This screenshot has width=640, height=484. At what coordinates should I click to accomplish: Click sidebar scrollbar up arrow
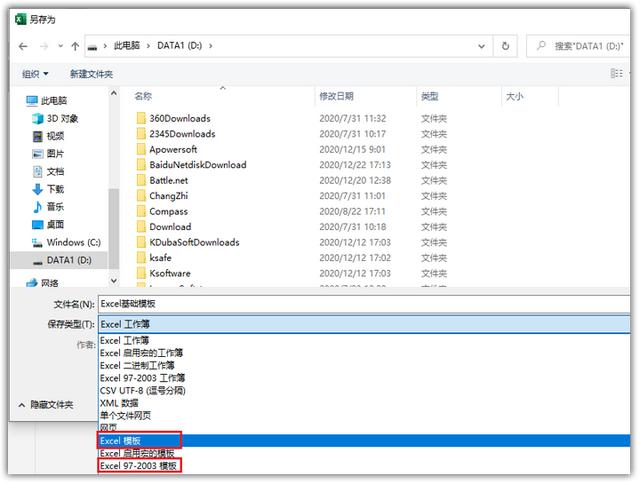[x=114, y=93]
